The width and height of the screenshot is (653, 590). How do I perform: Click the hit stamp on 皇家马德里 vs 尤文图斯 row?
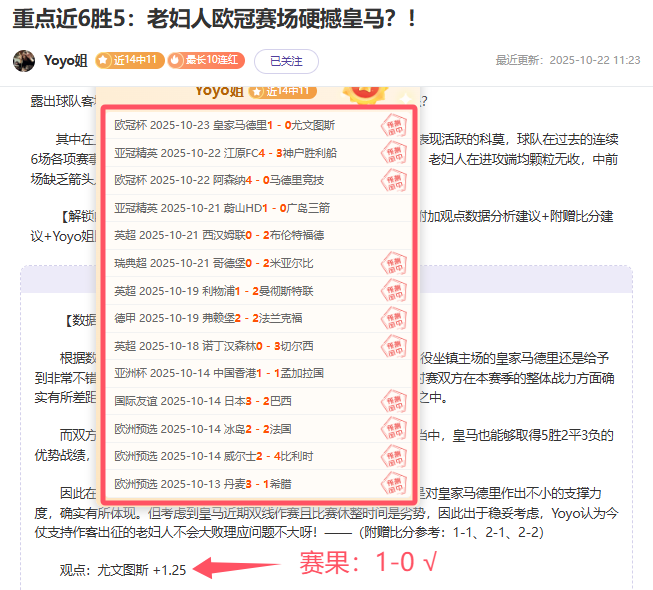394,126
